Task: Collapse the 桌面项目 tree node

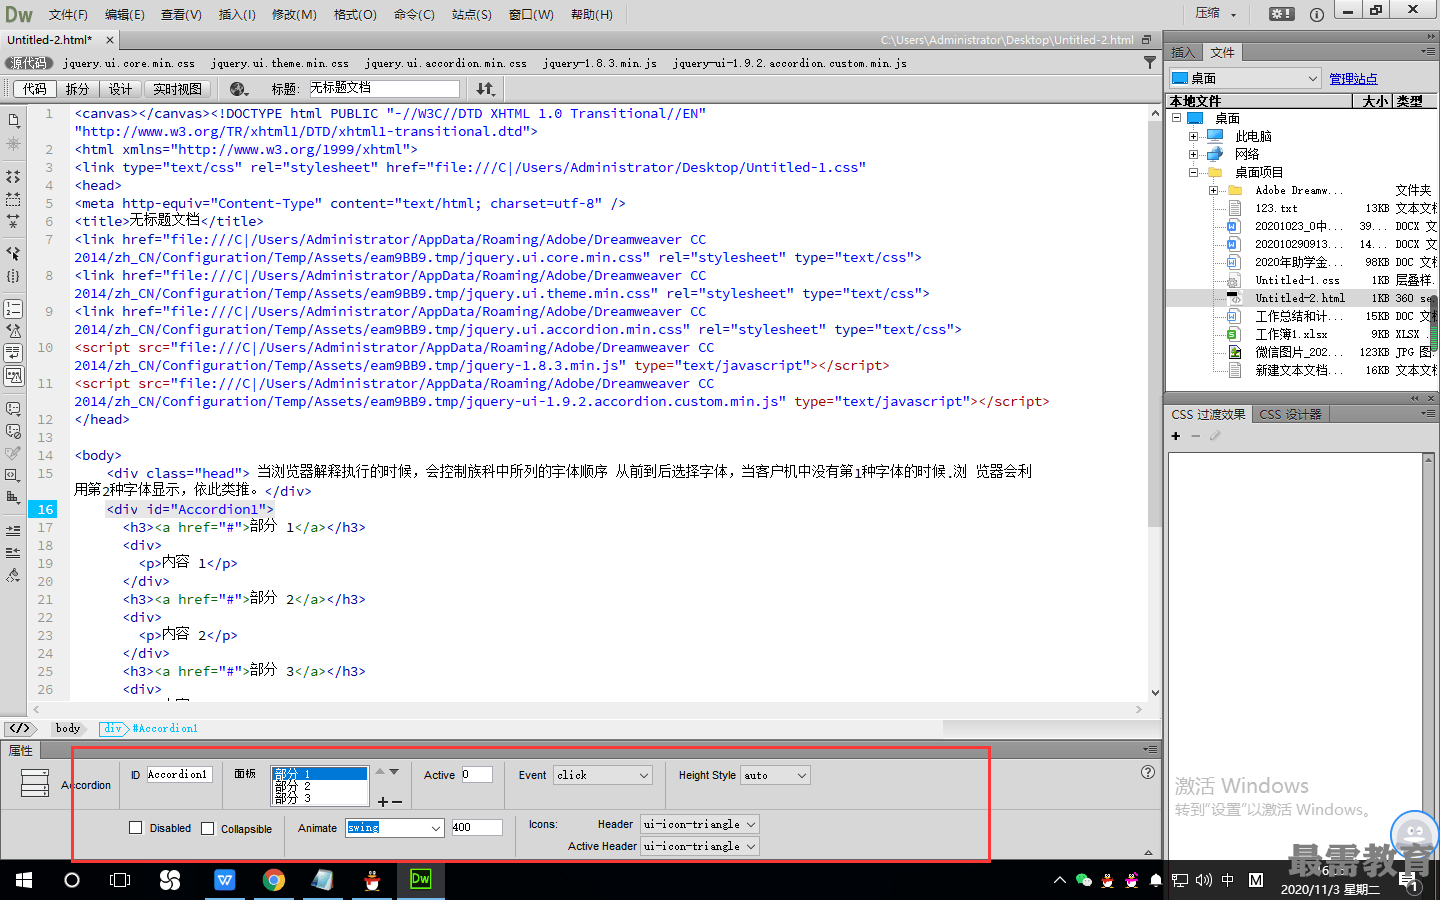Action: (1193, 172)
